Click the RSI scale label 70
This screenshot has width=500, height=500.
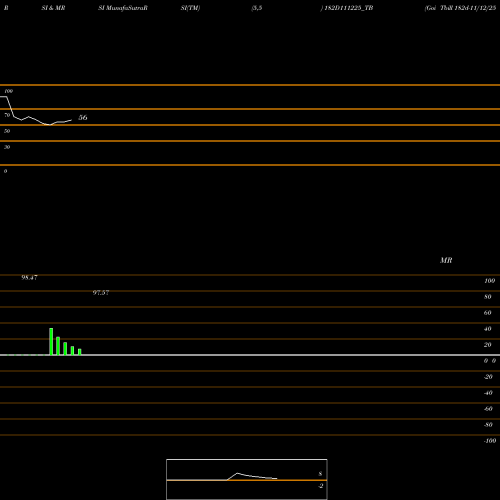click(7, 115)
